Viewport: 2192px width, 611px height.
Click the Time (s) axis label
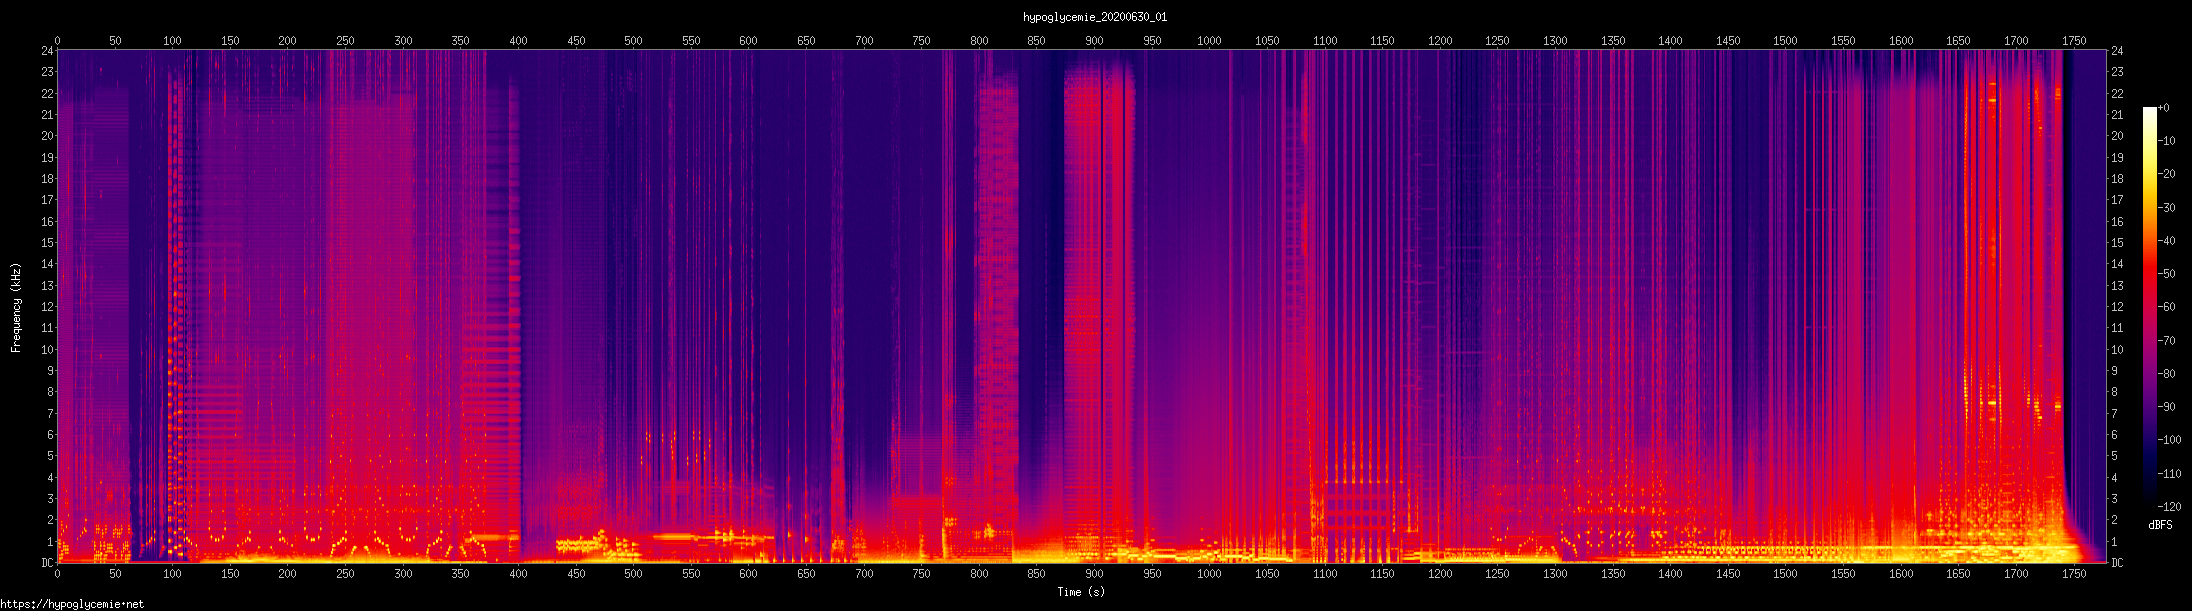tap(1081, 592)
